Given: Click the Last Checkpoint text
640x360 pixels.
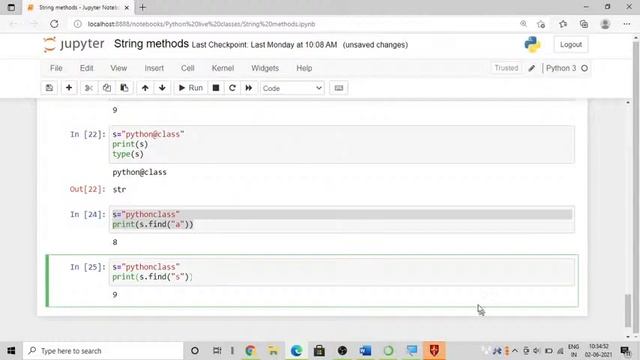Looking at the screenshot, I should [264, 45].
